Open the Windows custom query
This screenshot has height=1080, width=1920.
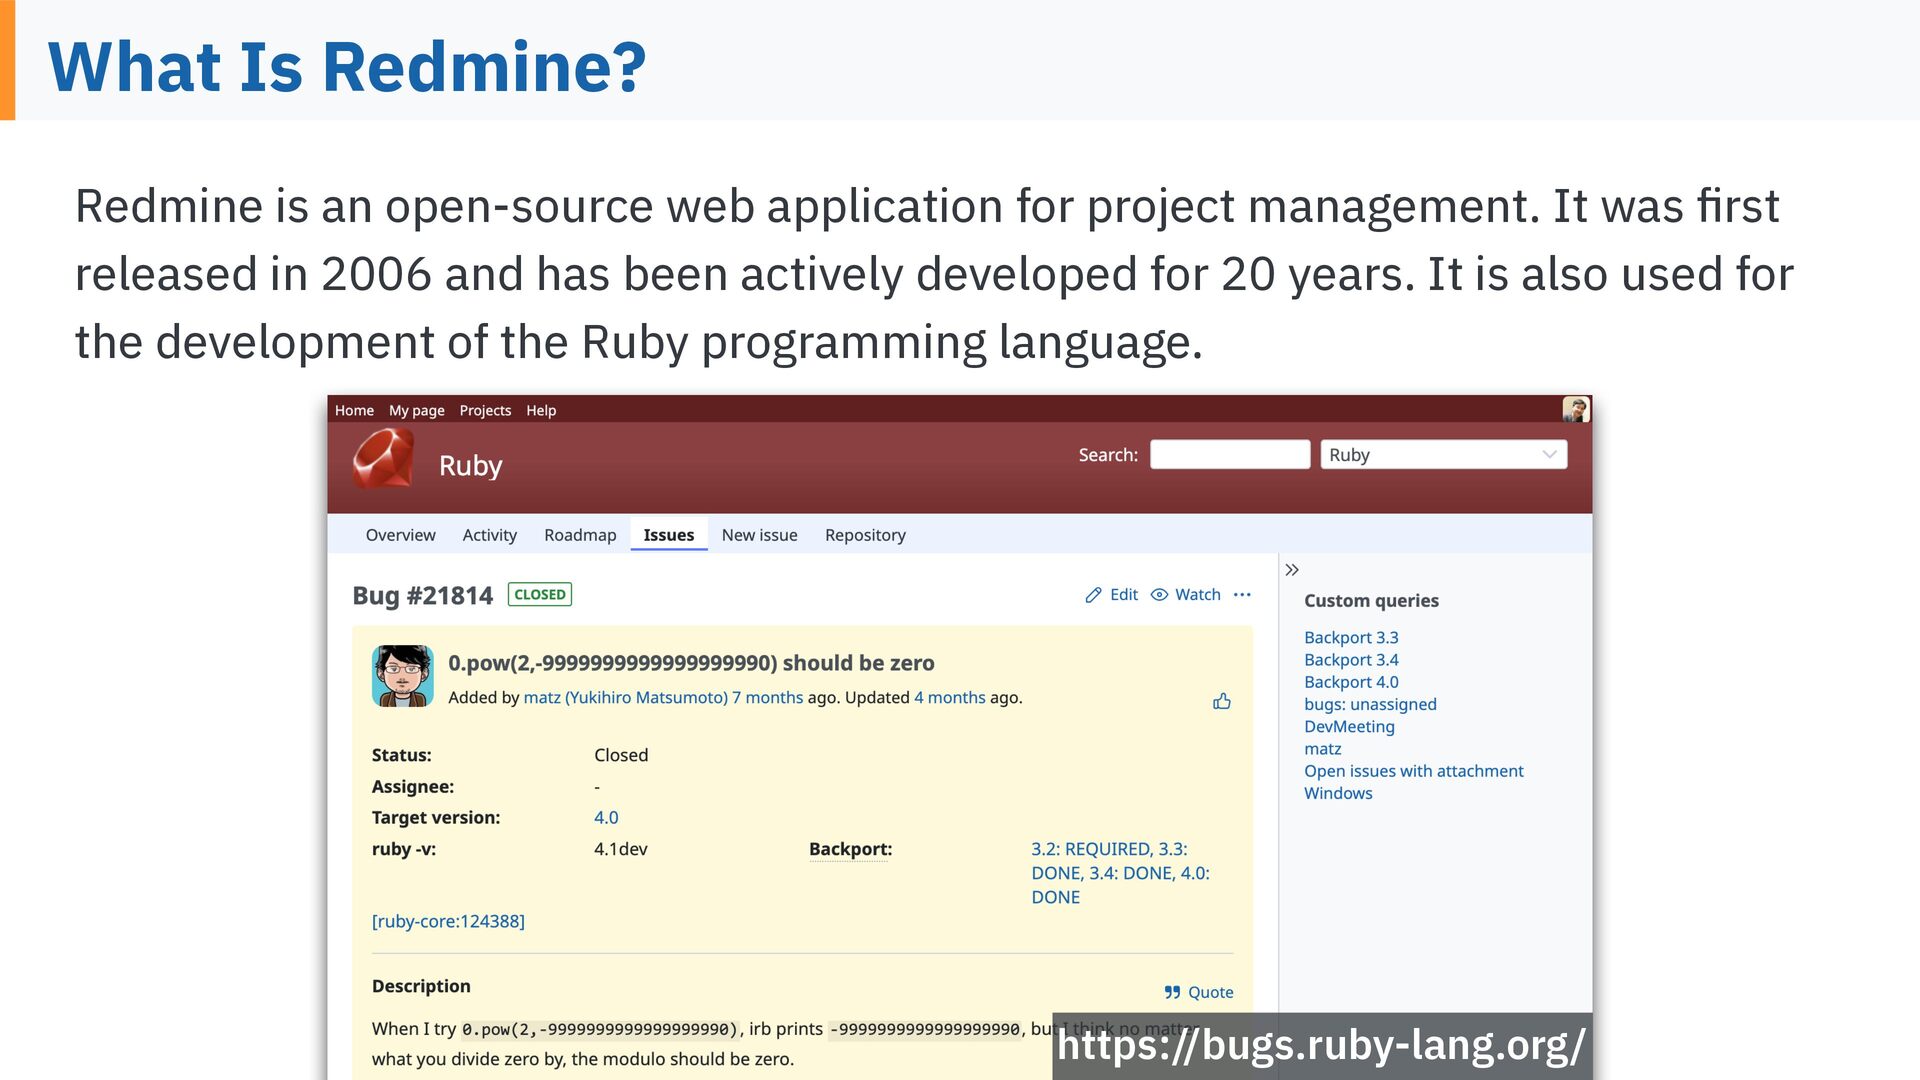point(1338,793)
